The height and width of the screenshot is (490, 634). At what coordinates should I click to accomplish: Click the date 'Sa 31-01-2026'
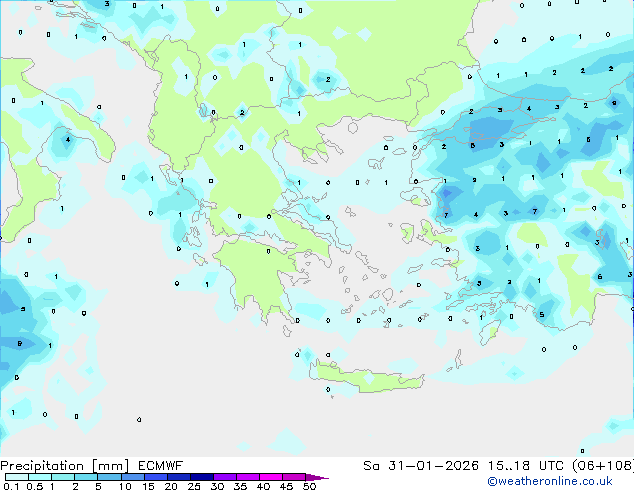421,466
